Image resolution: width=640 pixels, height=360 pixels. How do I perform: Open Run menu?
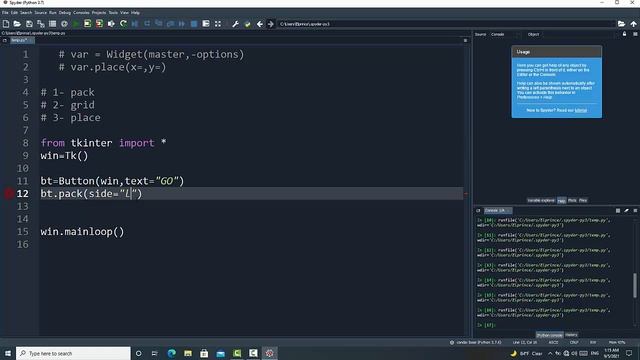[53, 13]
